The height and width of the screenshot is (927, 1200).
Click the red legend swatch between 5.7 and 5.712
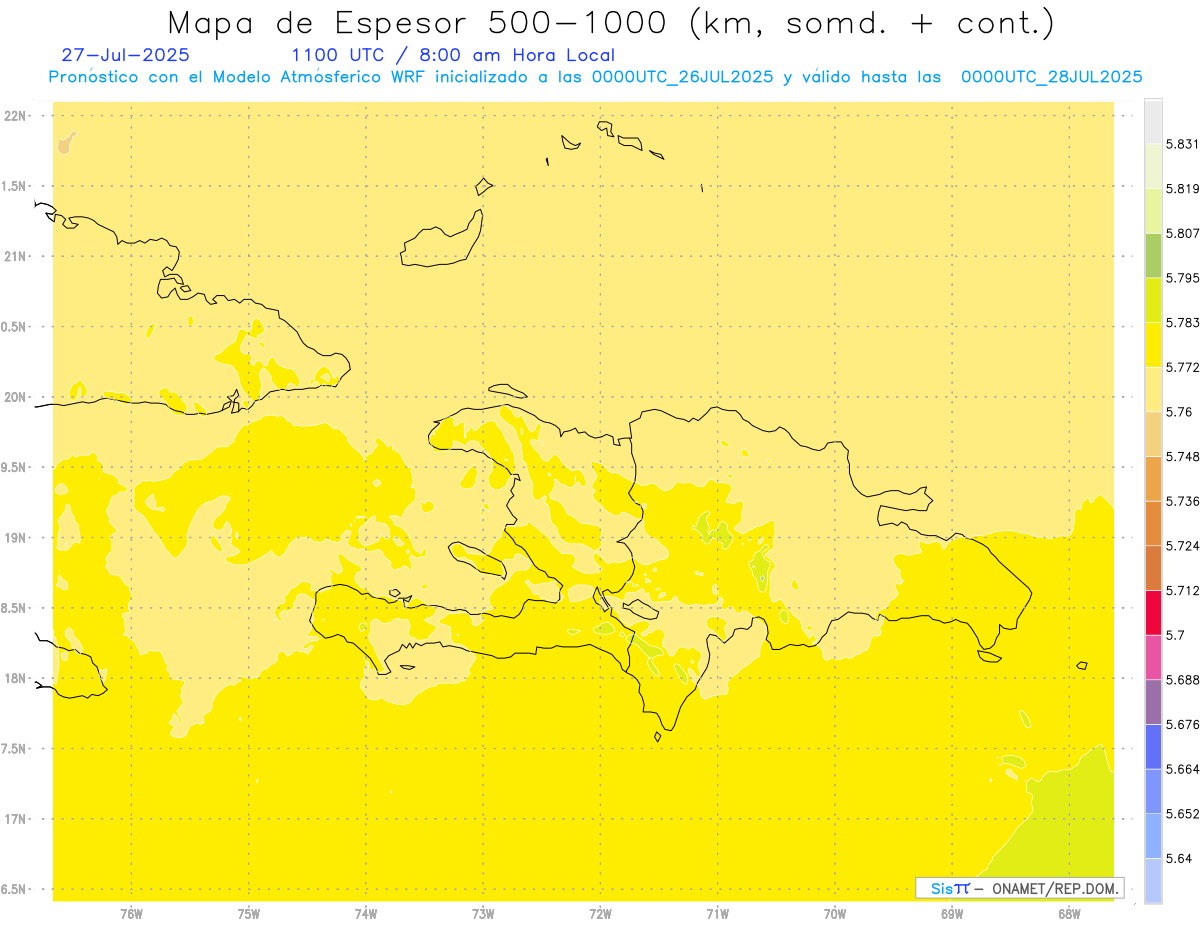click(x=1153, y=612)
